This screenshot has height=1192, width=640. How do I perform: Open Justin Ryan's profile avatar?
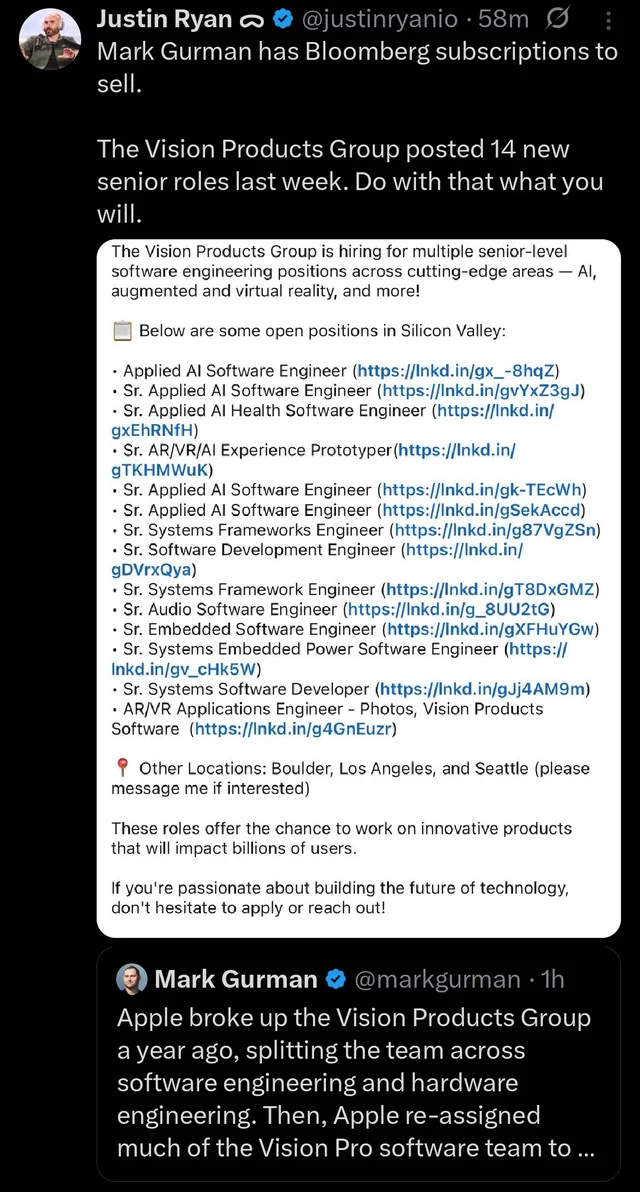[x=49, y=40]
